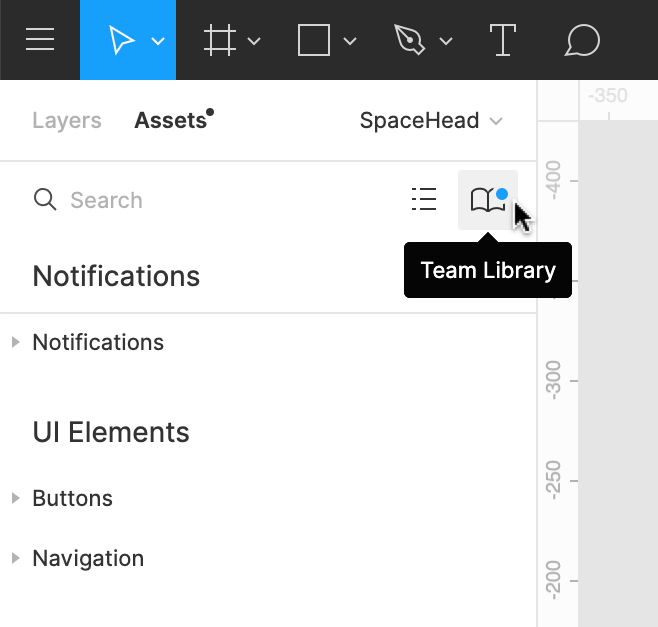Screen dimensions: 658x627
Task: Open Frame tool dropdown chevron
Action: click(x=254, y=42)
